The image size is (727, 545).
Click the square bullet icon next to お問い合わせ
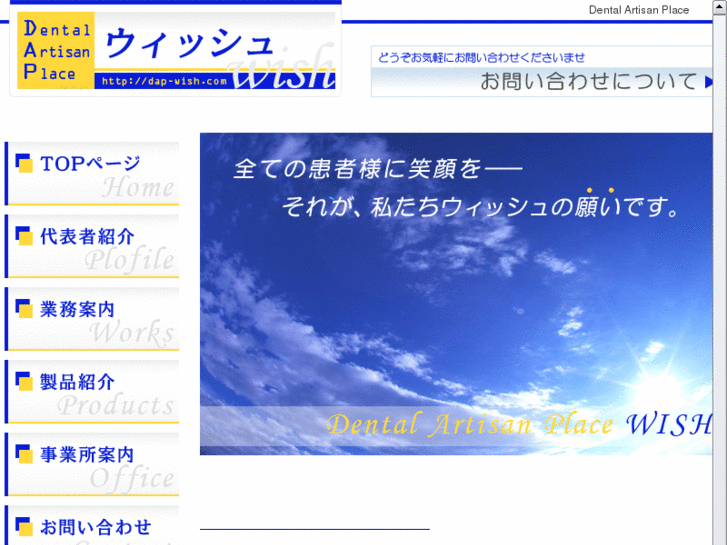pos(24,526)
